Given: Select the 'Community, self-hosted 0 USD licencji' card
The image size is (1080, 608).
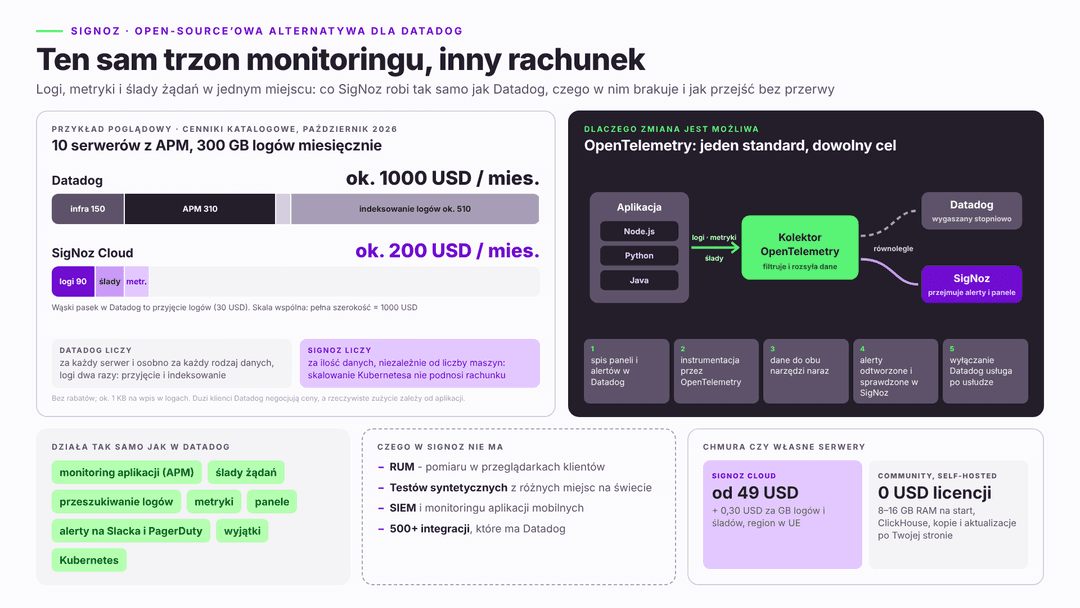Looking at the screenshot, I should click(x=948, y=514).
